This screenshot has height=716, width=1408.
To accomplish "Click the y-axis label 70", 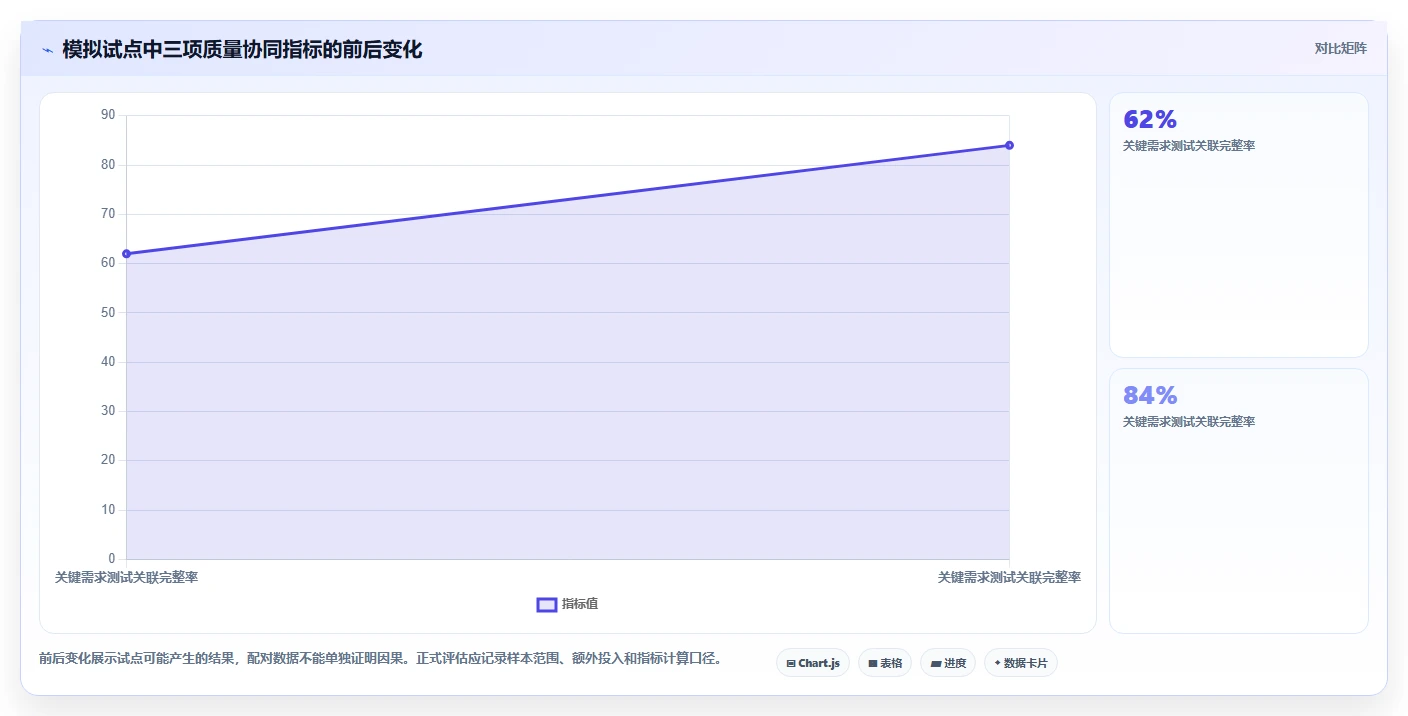I will (x=108, y=214).
